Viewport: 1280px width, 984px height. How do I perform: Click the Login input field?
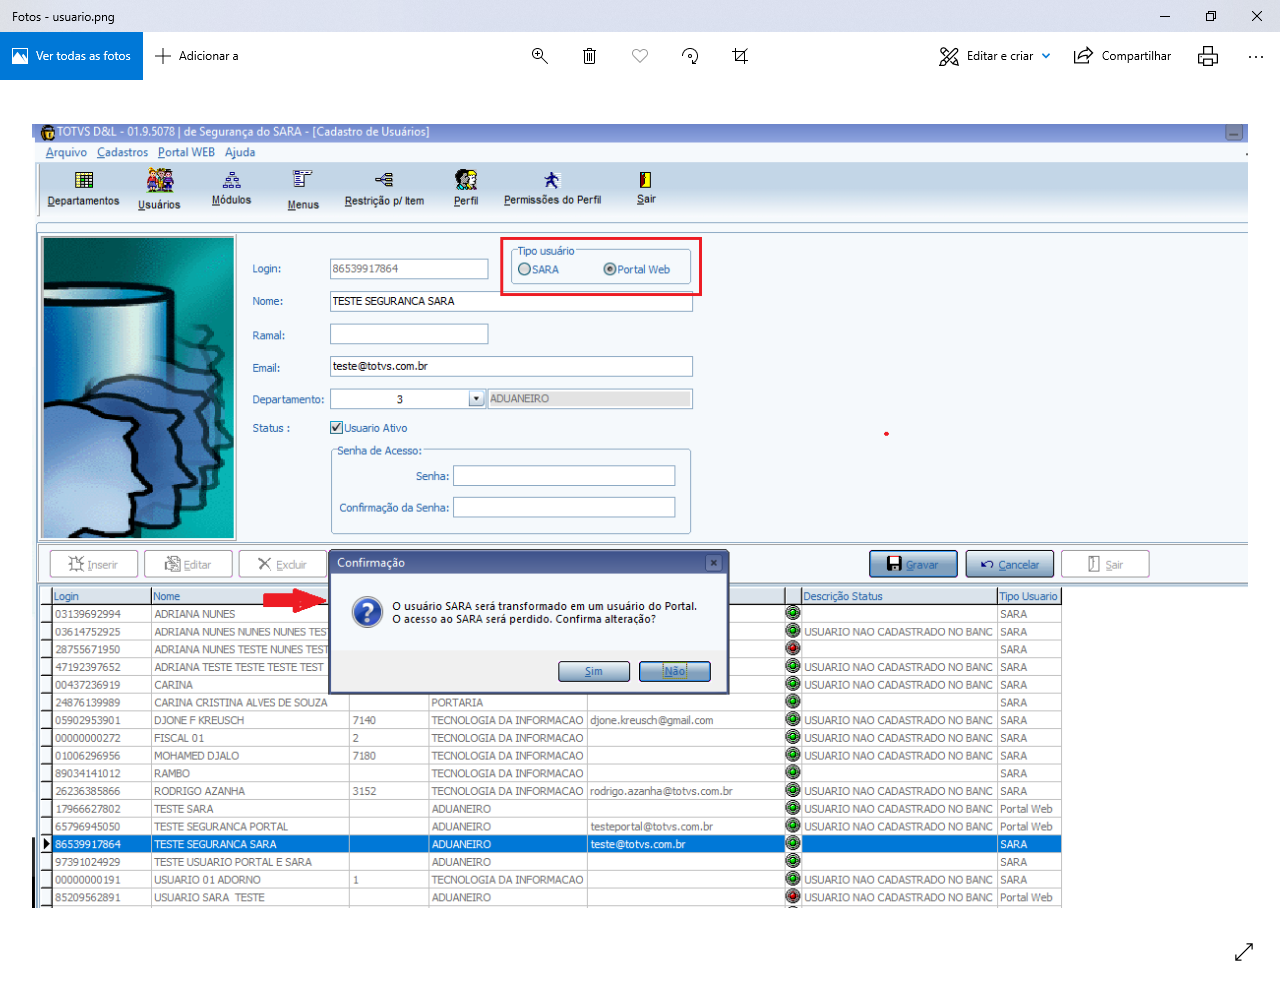click(x=409, y=269)
